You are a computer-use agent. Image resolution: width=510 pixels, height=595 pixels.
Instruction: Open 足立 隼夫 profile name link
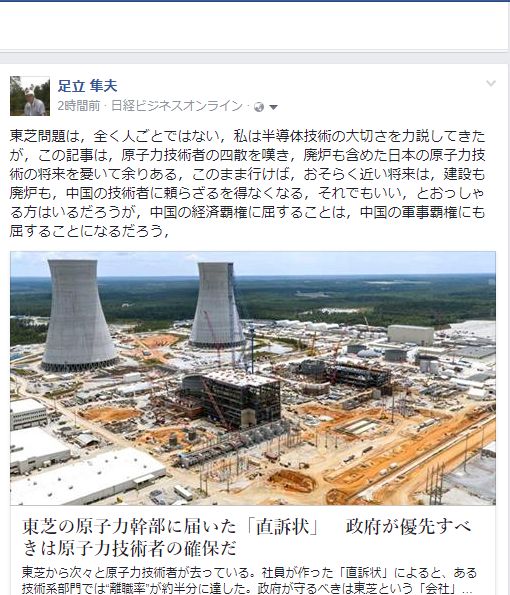pyautogui.click(x=87, y=86)
